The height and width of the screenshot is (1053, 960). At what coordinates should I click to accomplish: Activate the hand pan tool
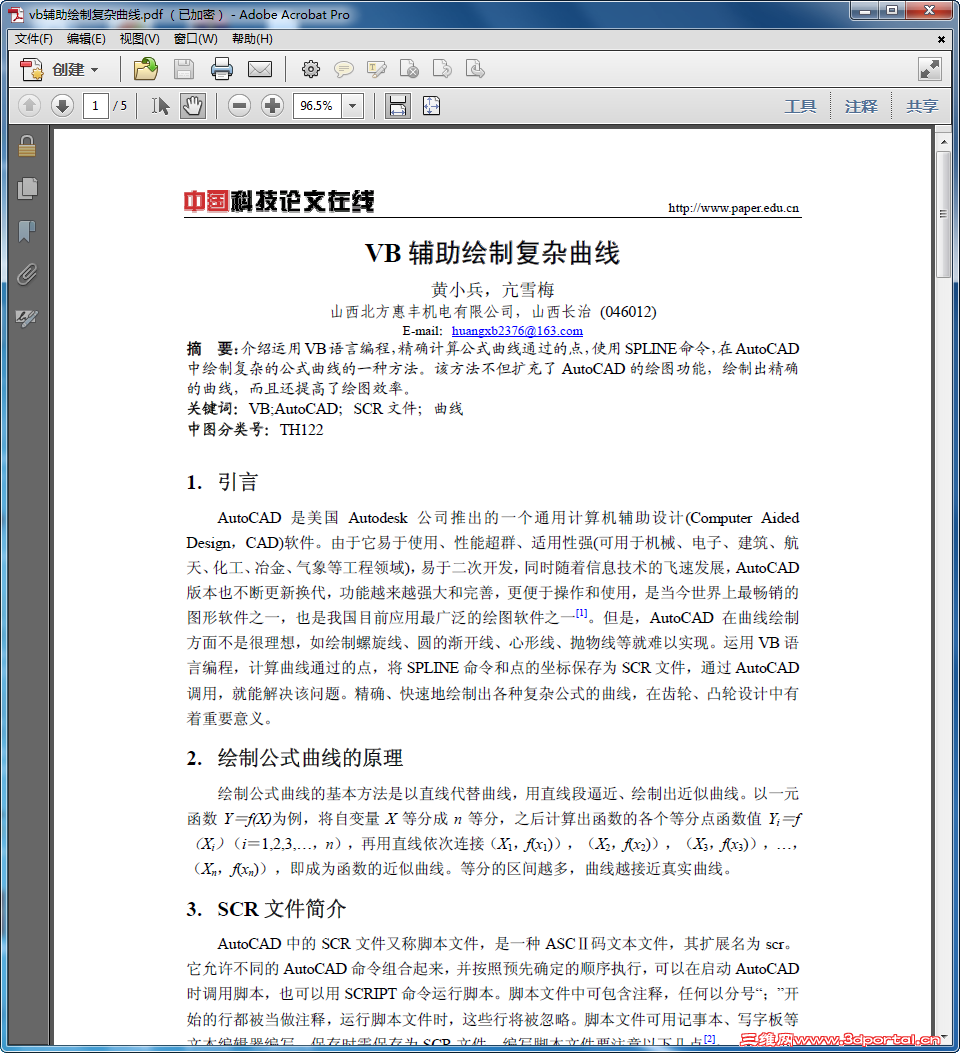coord(193,105)
